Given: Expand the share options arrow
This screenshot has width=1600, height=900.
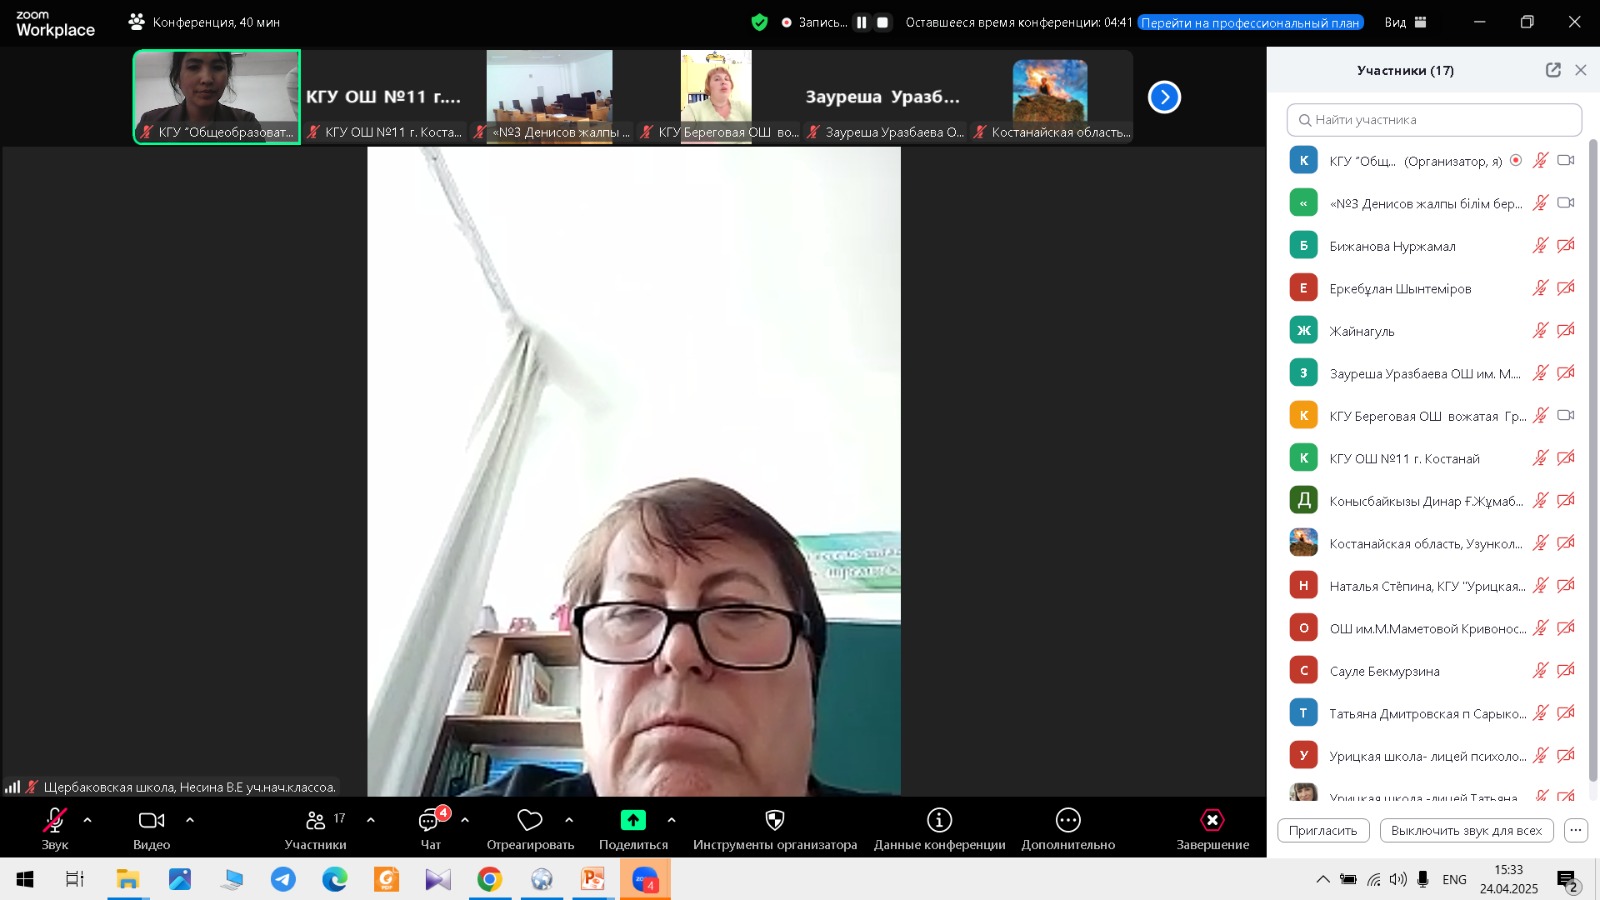Looking at the screenshot, I should point(671,820).
